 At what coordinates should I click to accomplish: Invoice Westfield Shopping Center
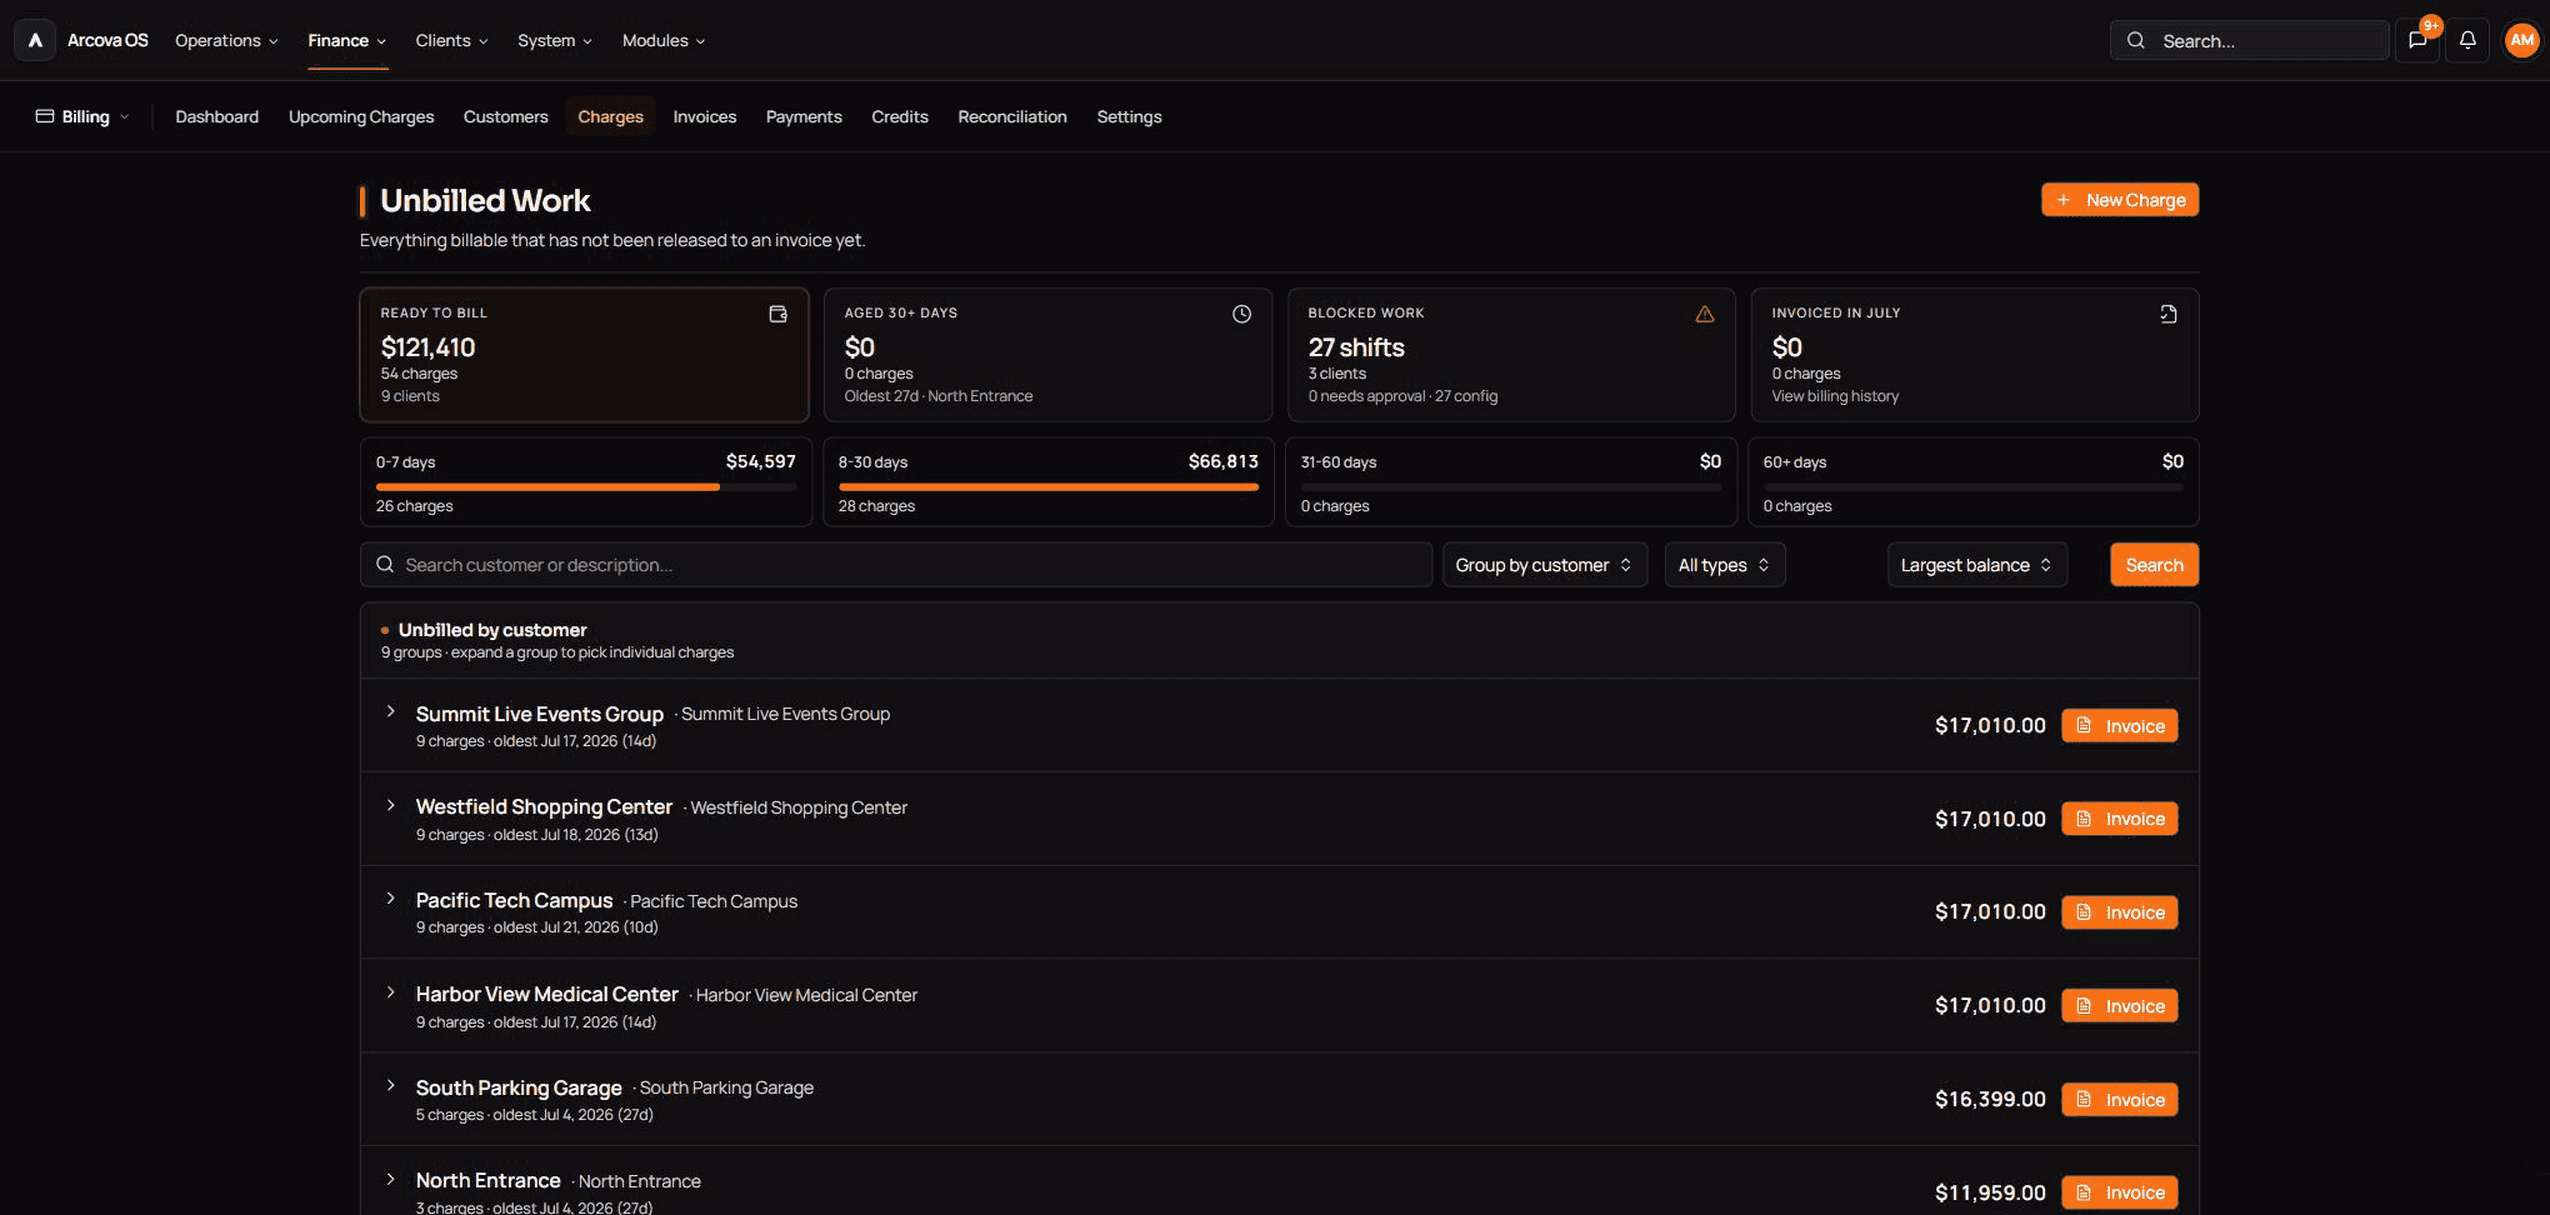pos(2119,819)
